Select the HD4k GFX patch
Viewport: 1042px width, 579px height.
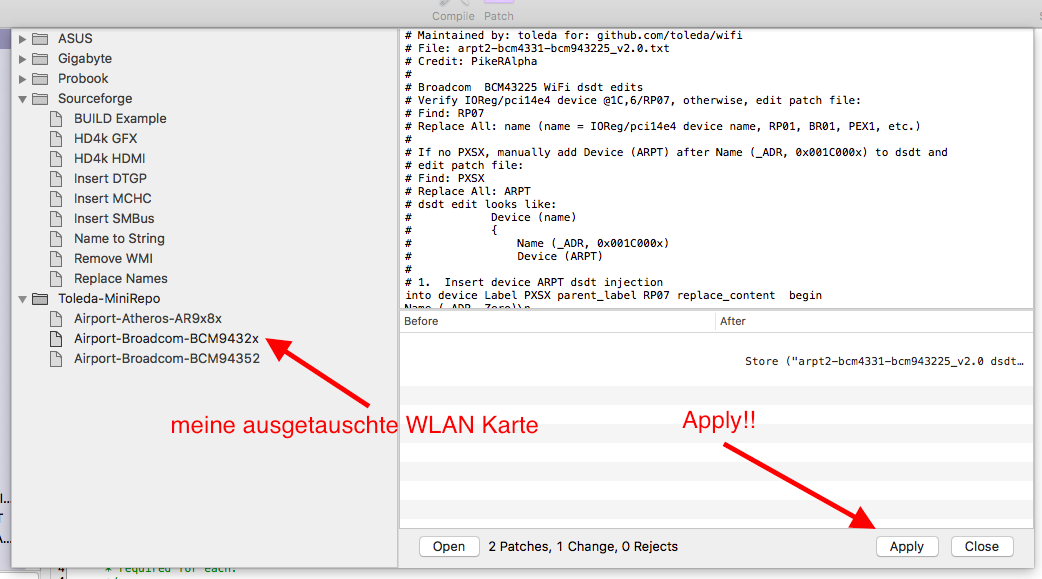click(x=106, y=138)
